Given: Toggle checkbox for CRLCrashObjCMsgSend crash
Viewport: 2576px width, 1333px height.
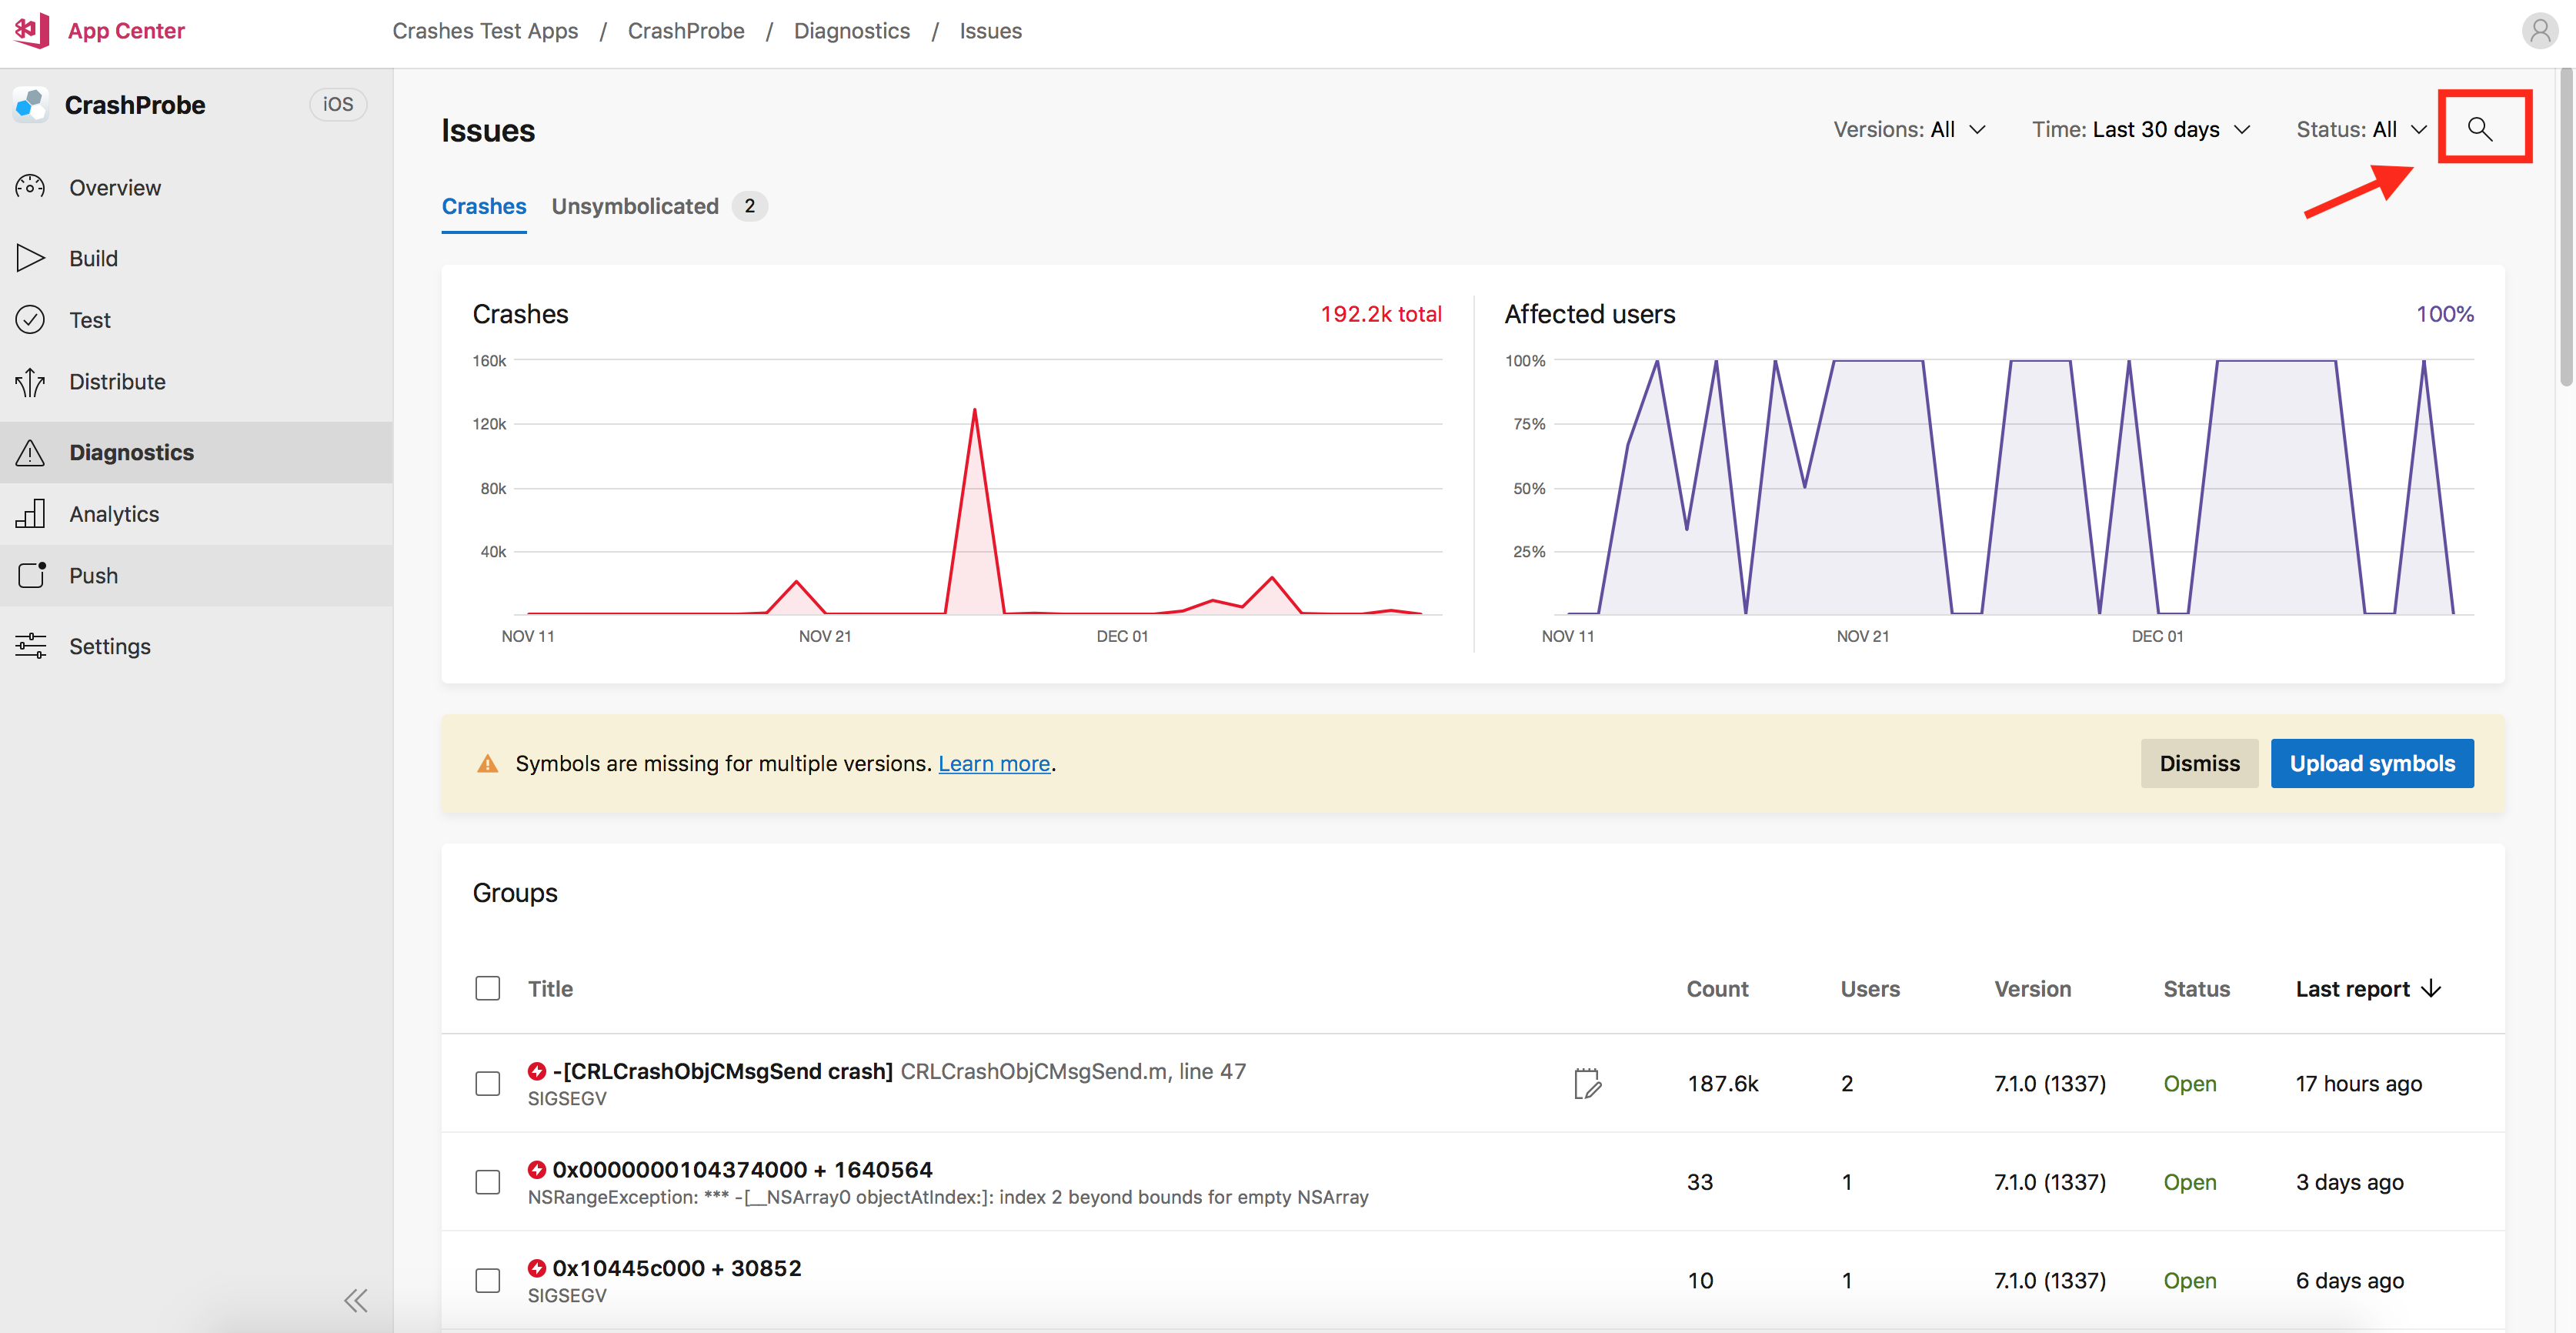Looking at the screenshot, I should (x=489, y=1084).
